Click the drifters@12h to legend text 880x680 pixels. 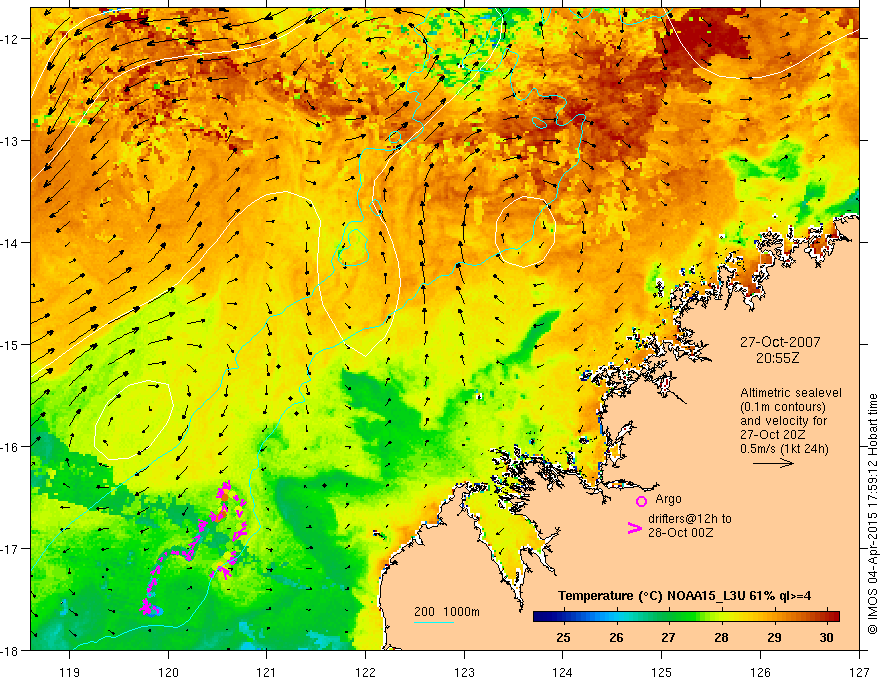click(x=690, y=518)
